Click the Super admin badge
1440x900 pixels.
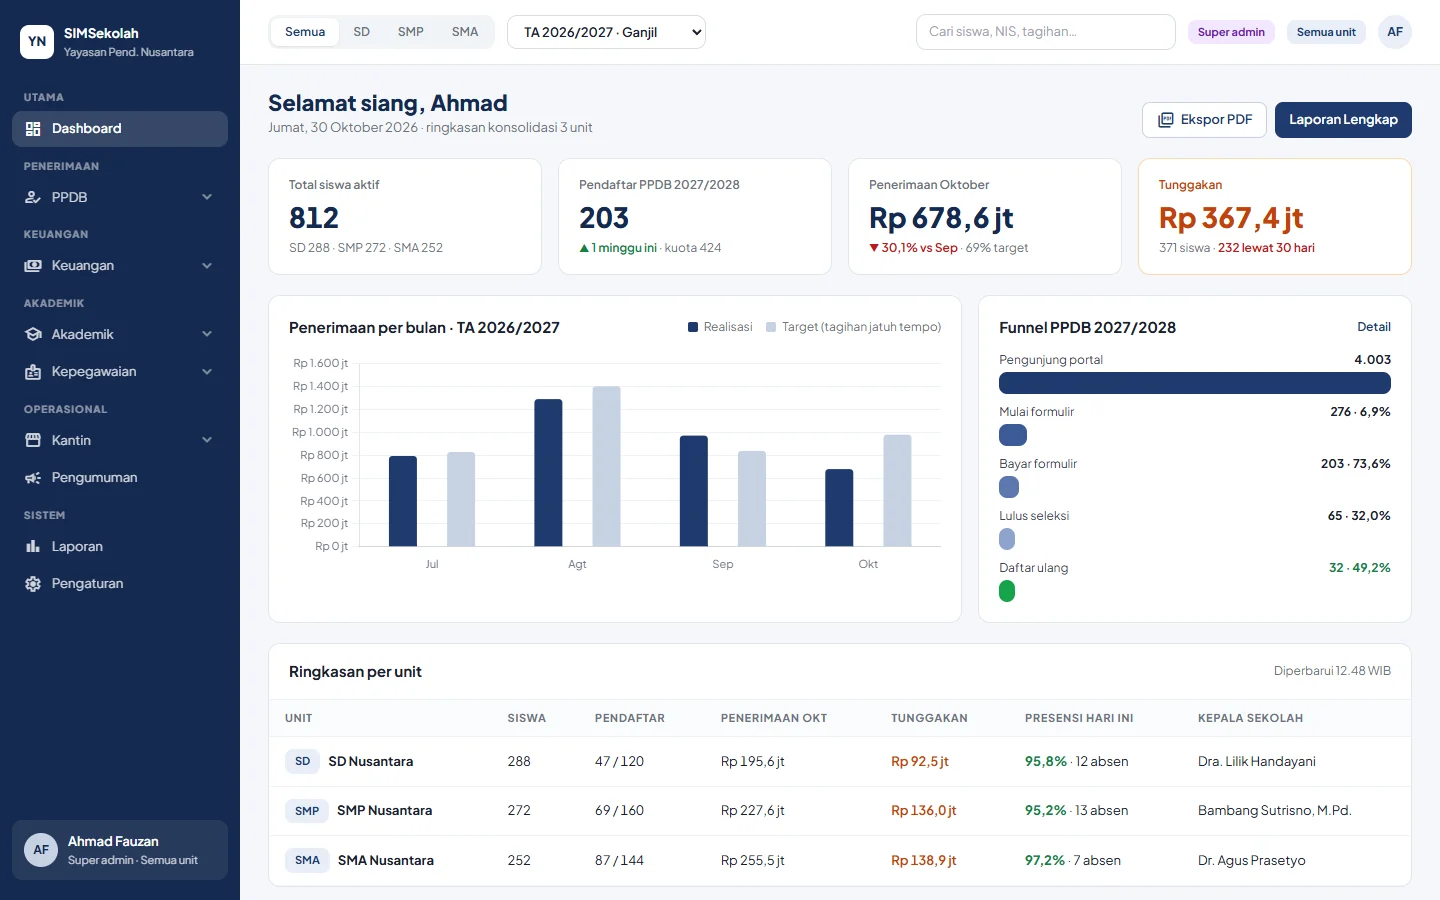click(1231, 32)
